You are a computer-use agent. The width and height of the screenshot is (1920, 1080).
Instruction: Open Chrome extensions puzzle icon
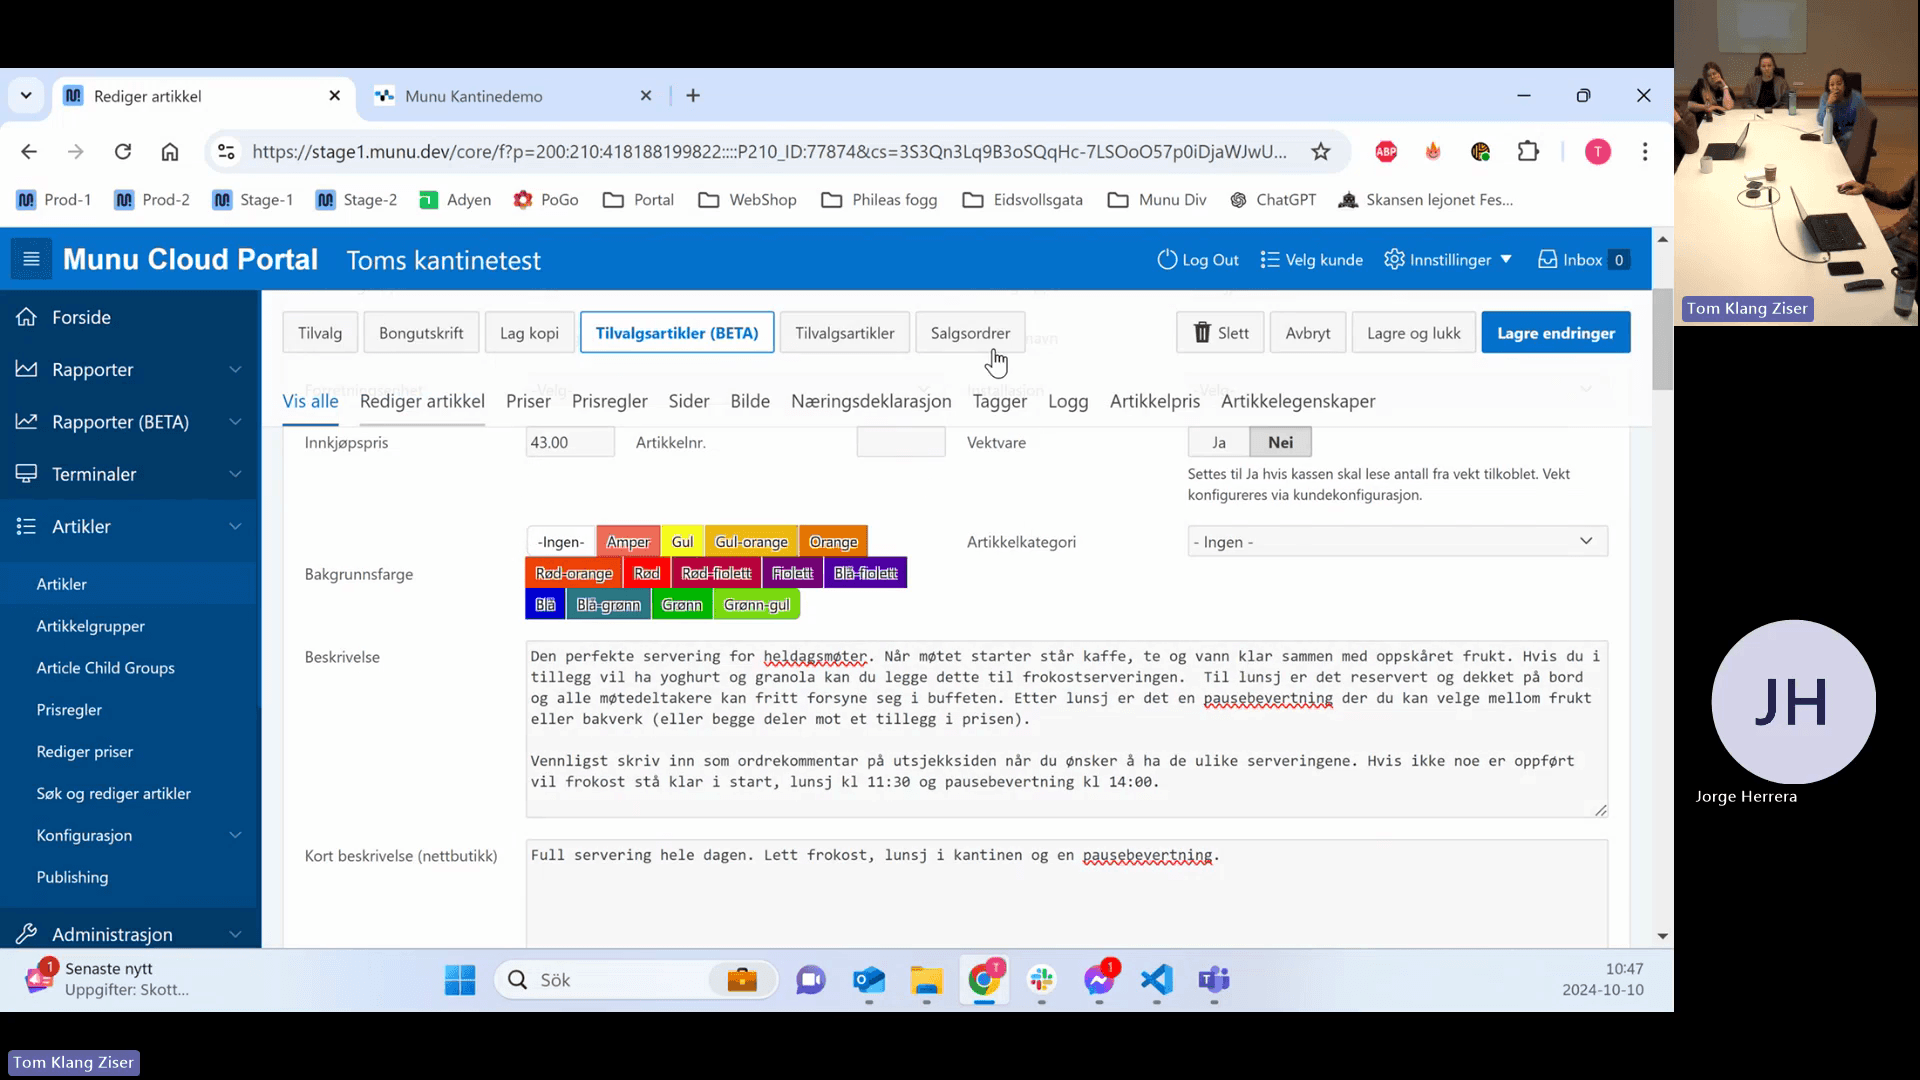point(1528,152)
